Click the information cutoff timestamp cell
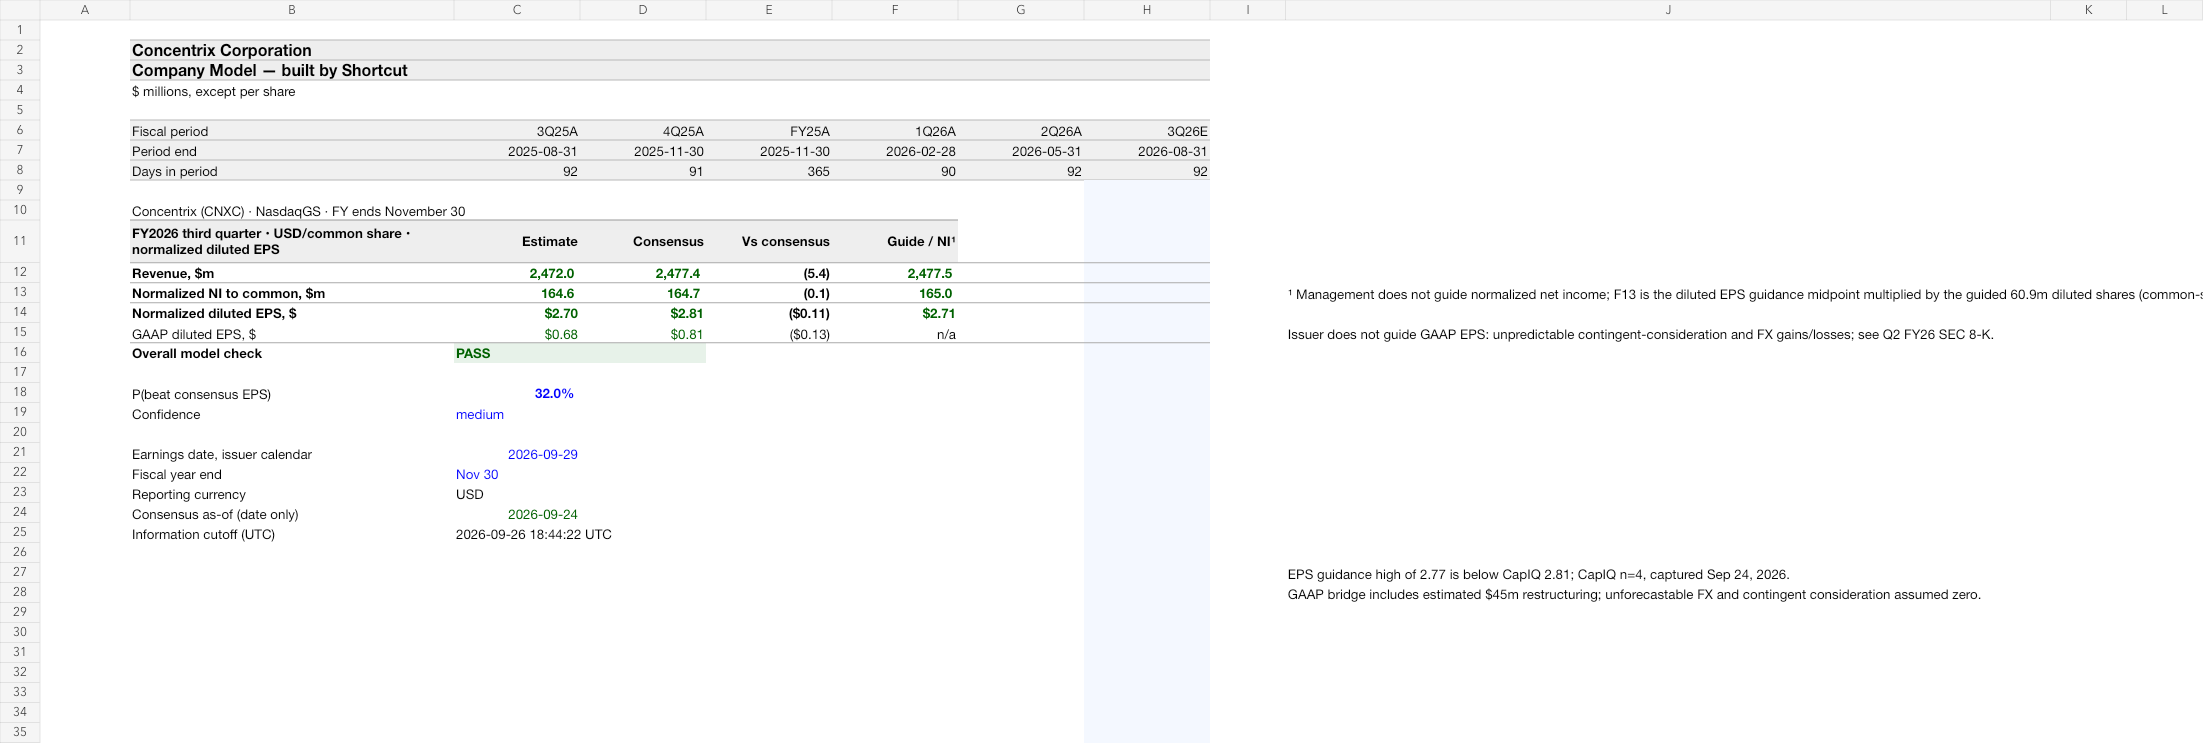 534,534
